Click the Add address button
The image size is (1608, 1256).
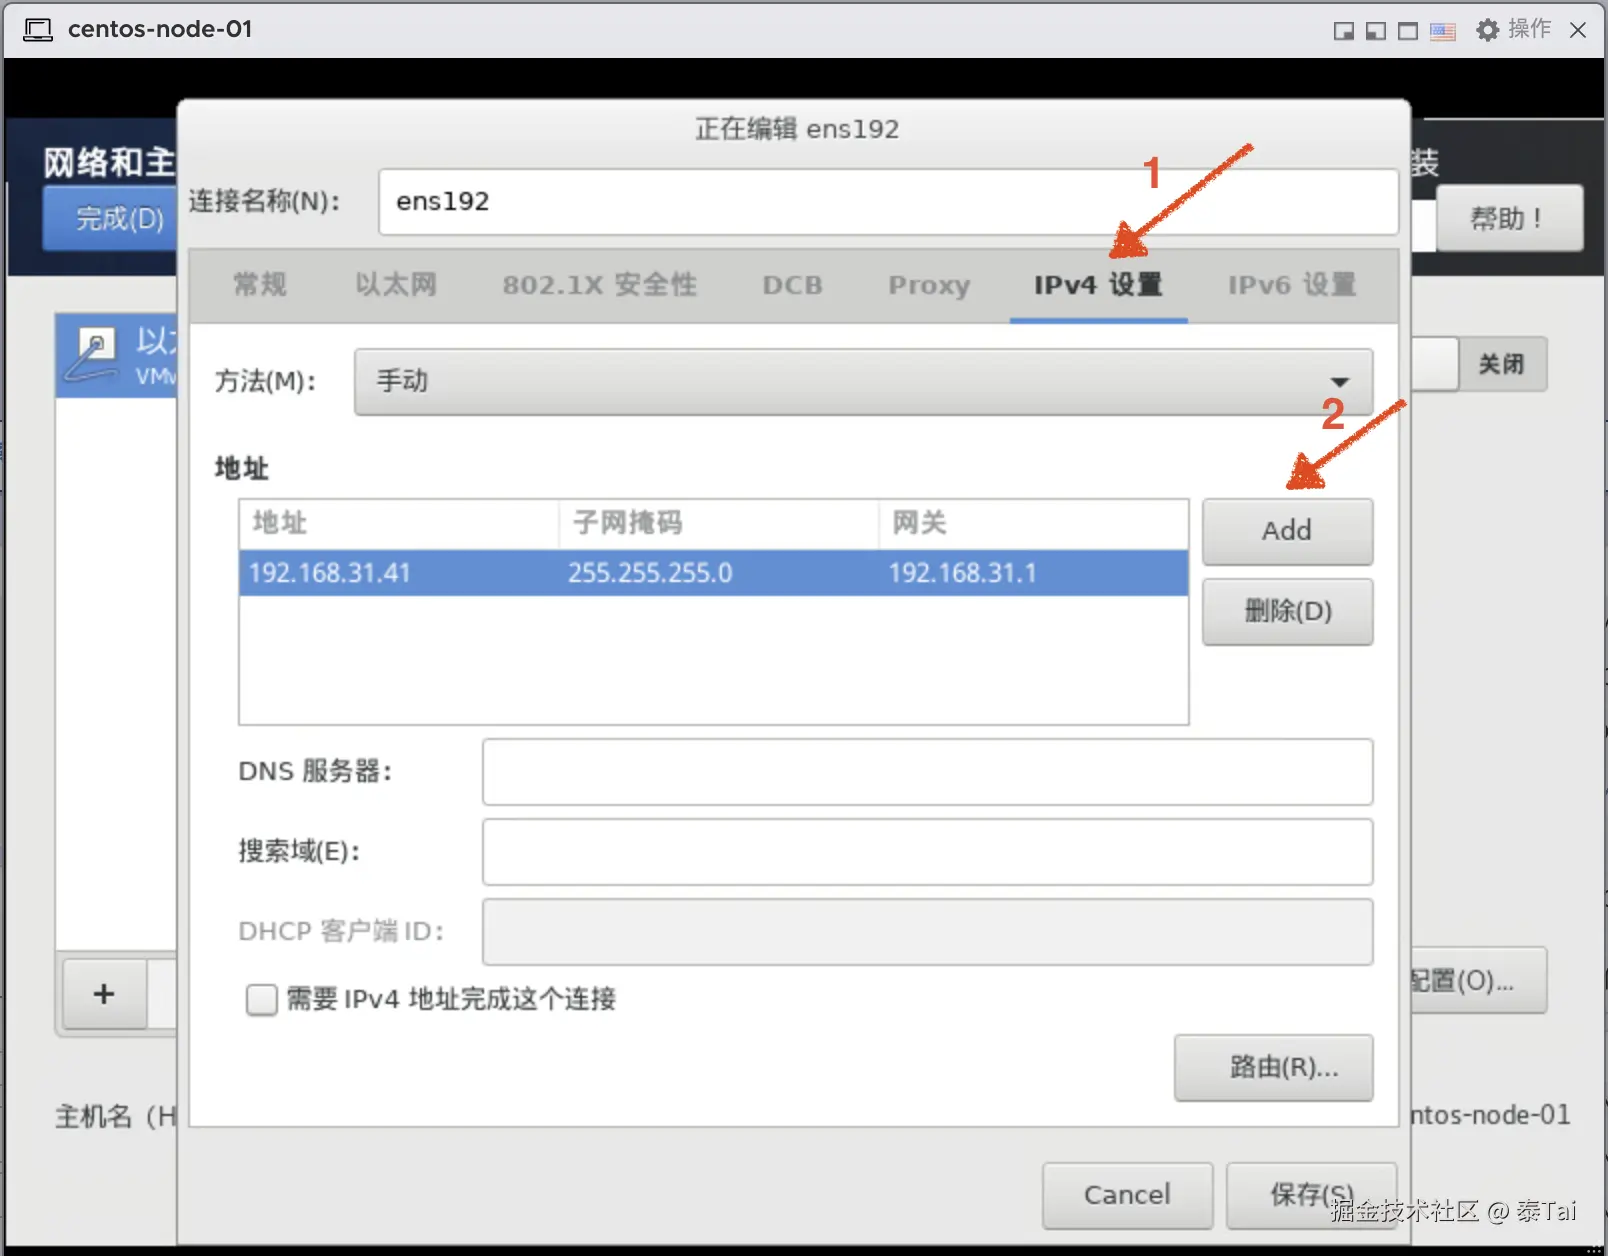click(x=1287, y=531)
